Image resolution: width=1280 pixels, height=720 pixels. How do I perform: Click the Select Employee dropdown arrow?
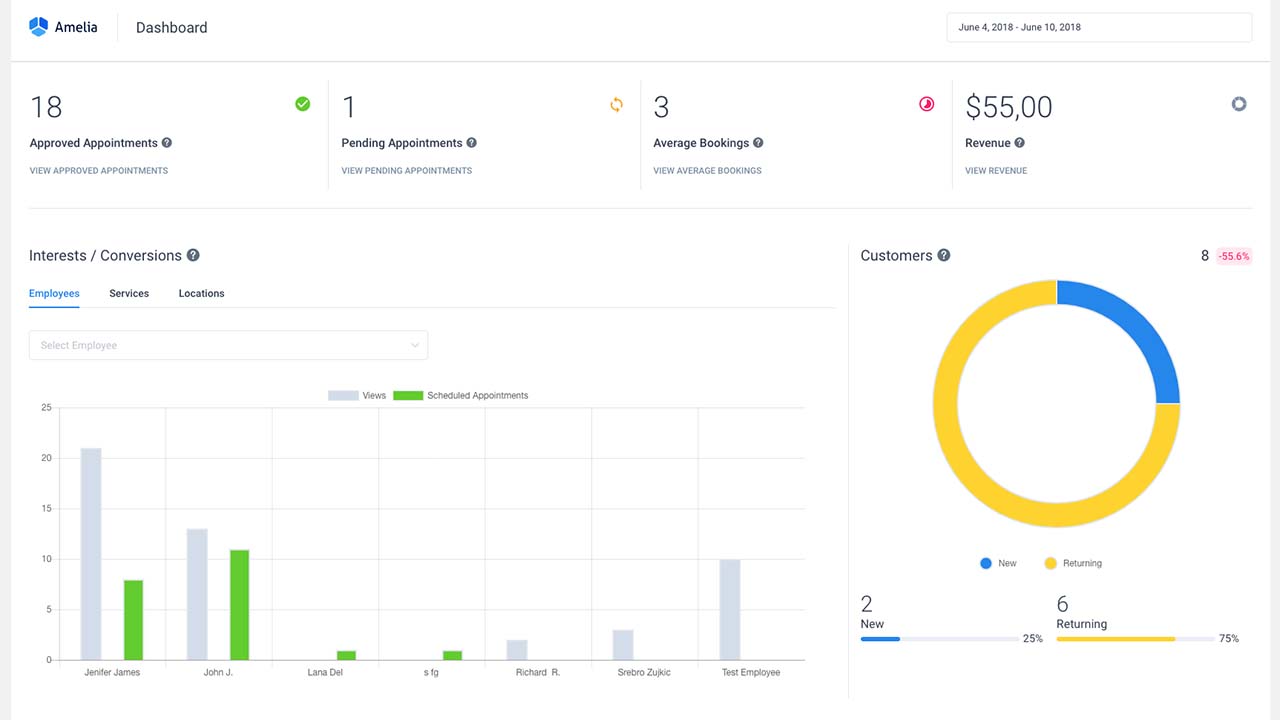(x=415, y=346)
